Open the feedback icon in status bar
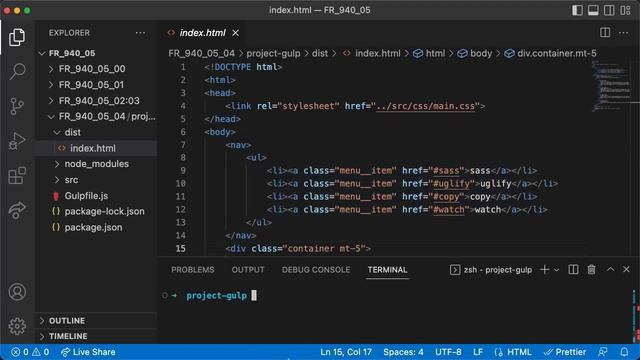This screenshot has height=360, width=640. pos(603,352)
